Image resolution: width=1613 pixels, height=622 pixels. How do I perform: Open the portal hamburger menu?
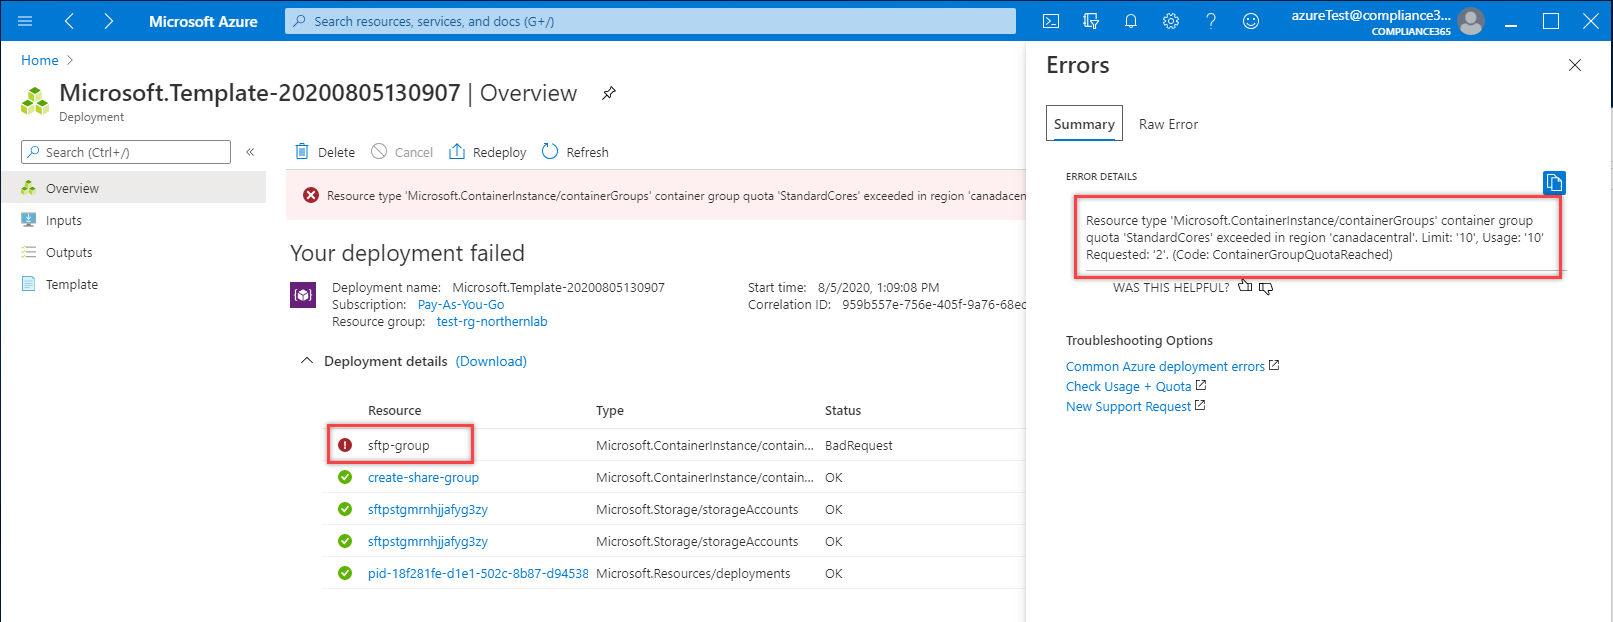click(x=25, y=21)
